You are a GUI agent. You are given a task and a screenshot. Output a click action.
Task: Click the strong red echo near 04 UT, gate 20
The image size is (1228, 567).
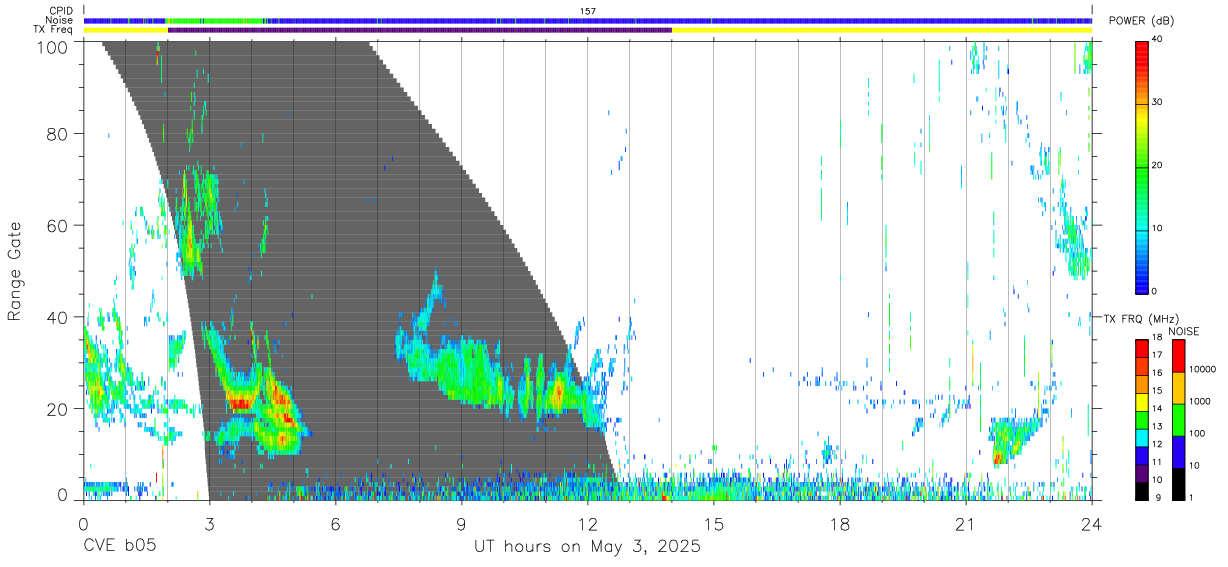pos(240,403)
